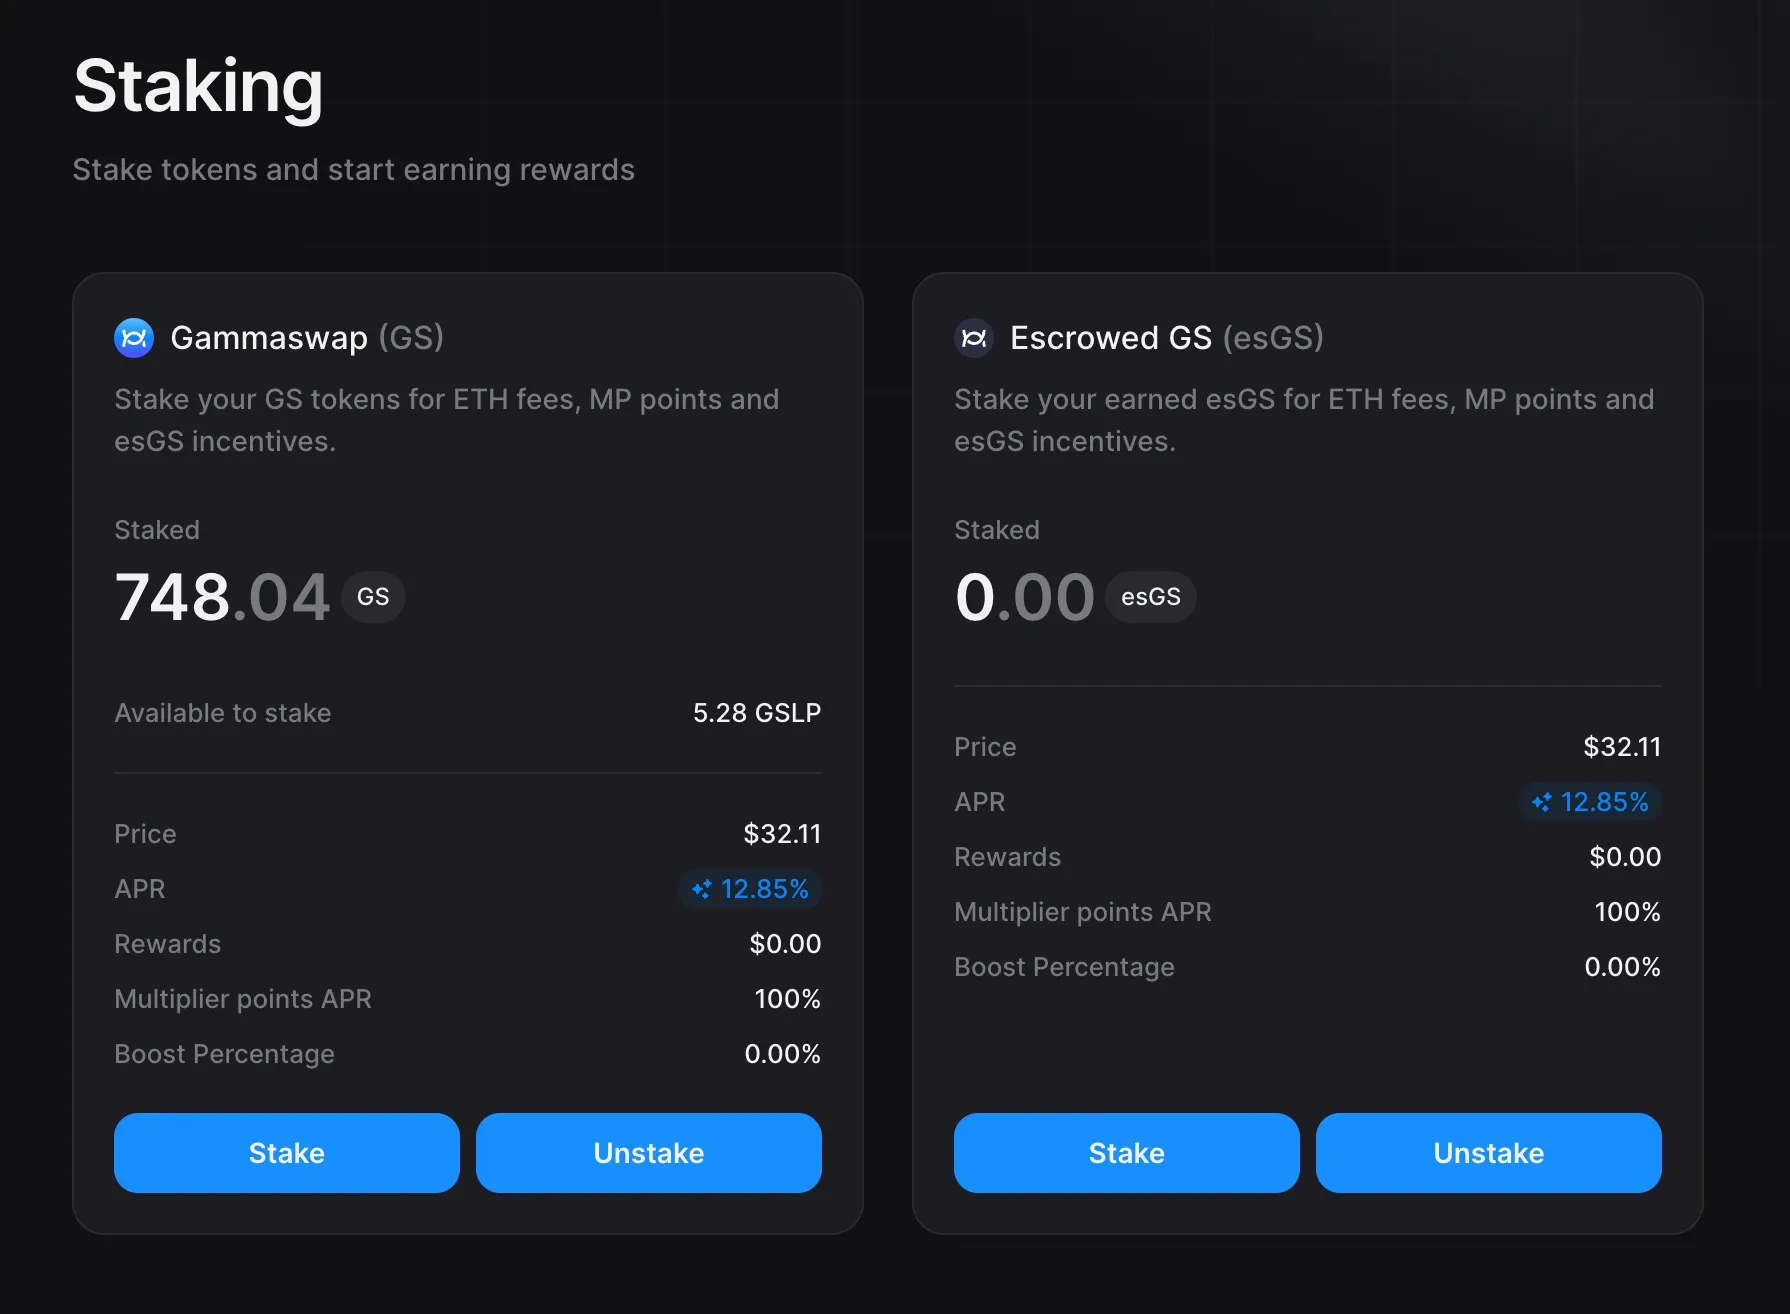
Task: Click the 'Staked' label in Escrowed GS card
Action: point(997,530)
